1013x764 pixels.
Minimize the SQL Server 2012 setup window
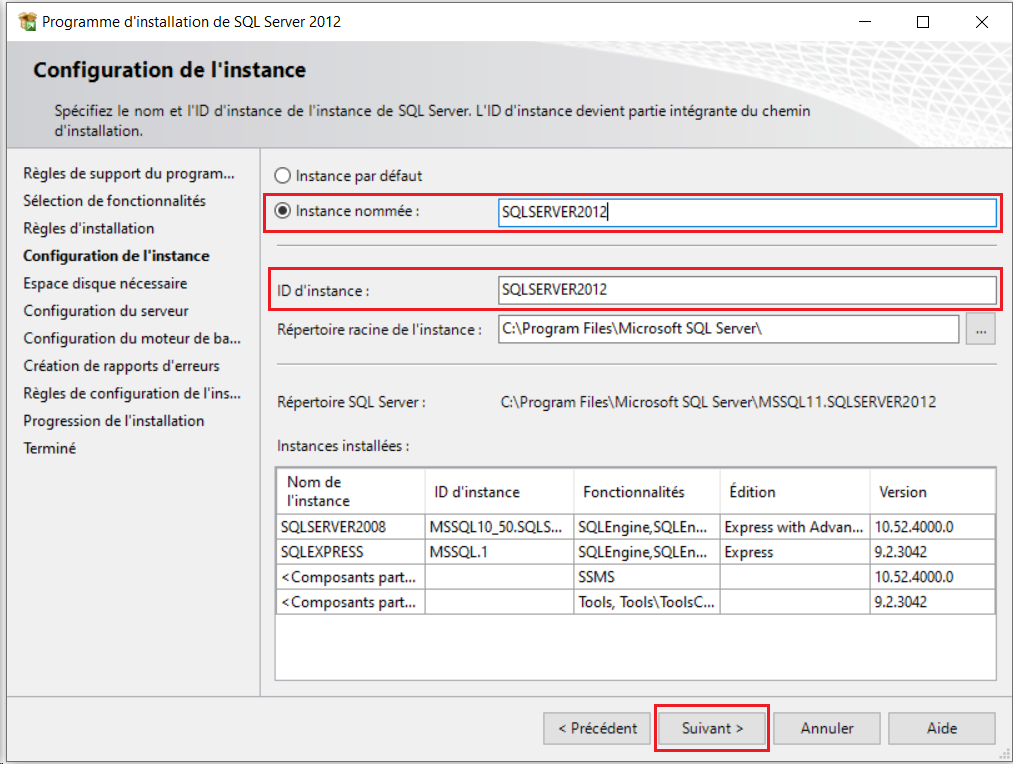tap(865, 21)
